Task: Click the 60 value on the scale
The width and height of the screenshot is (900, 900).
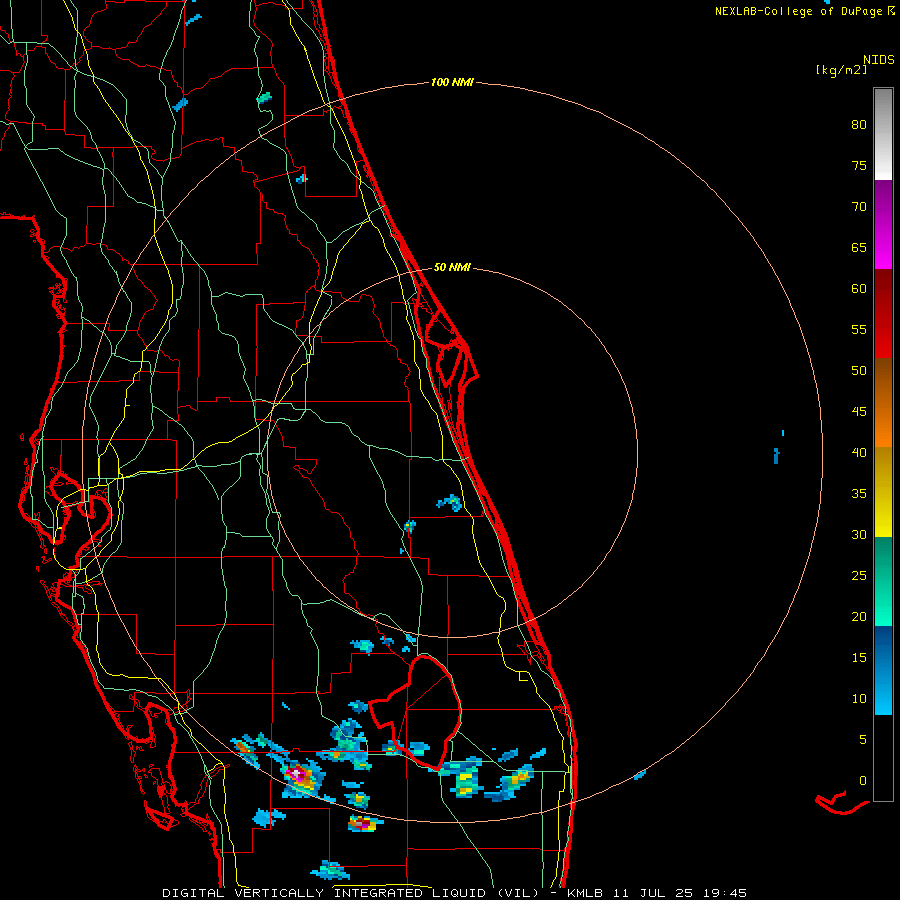Action: [859, 289]
